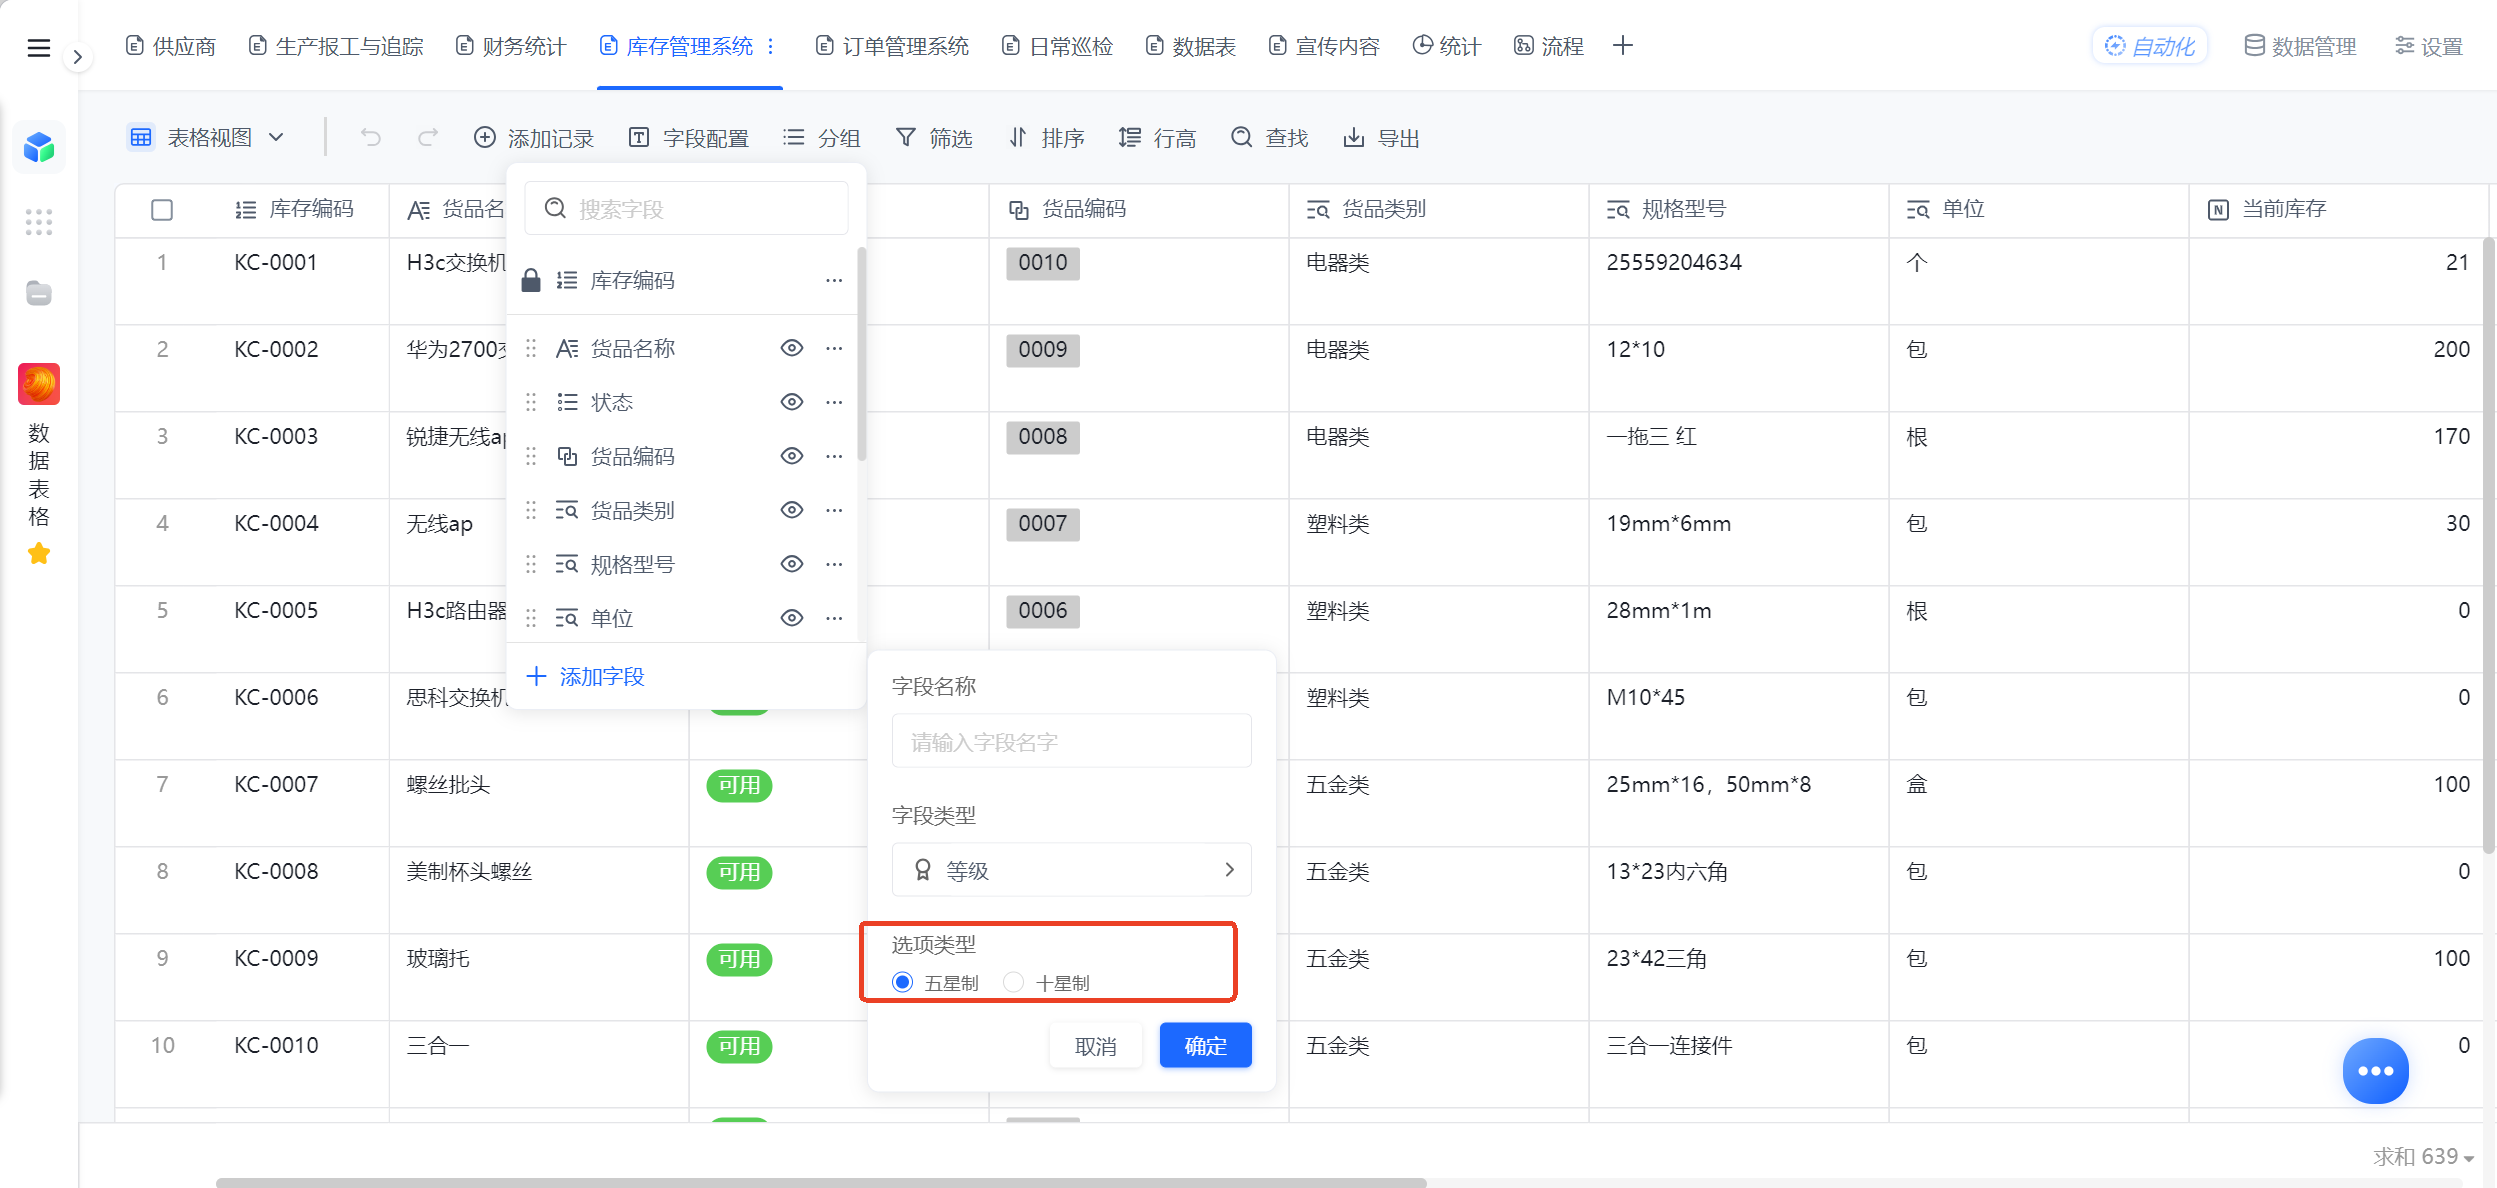
Task: Click the 自动化 automation button
Action: click(x=2150, y=46)
